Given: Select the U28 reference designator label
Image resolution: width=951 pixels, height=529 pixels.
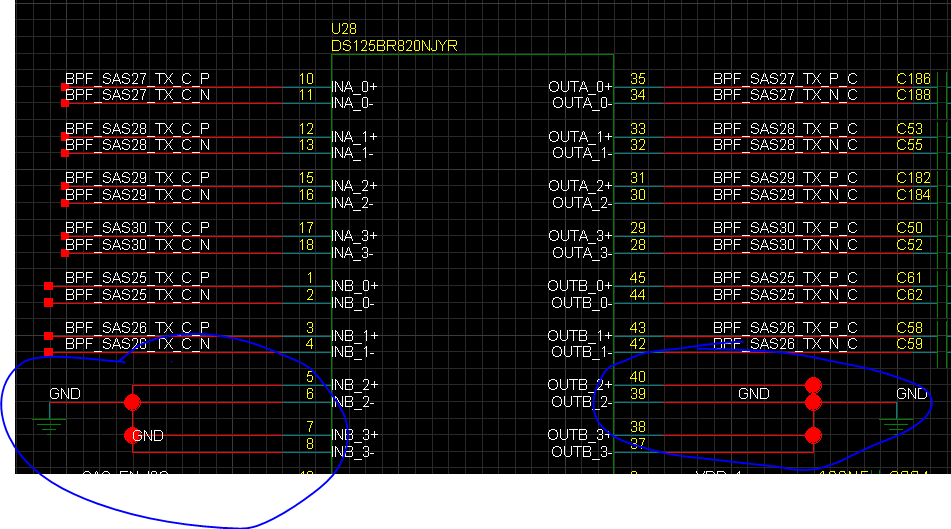Looking at the screenshot, I should click(x=344, y=29).
